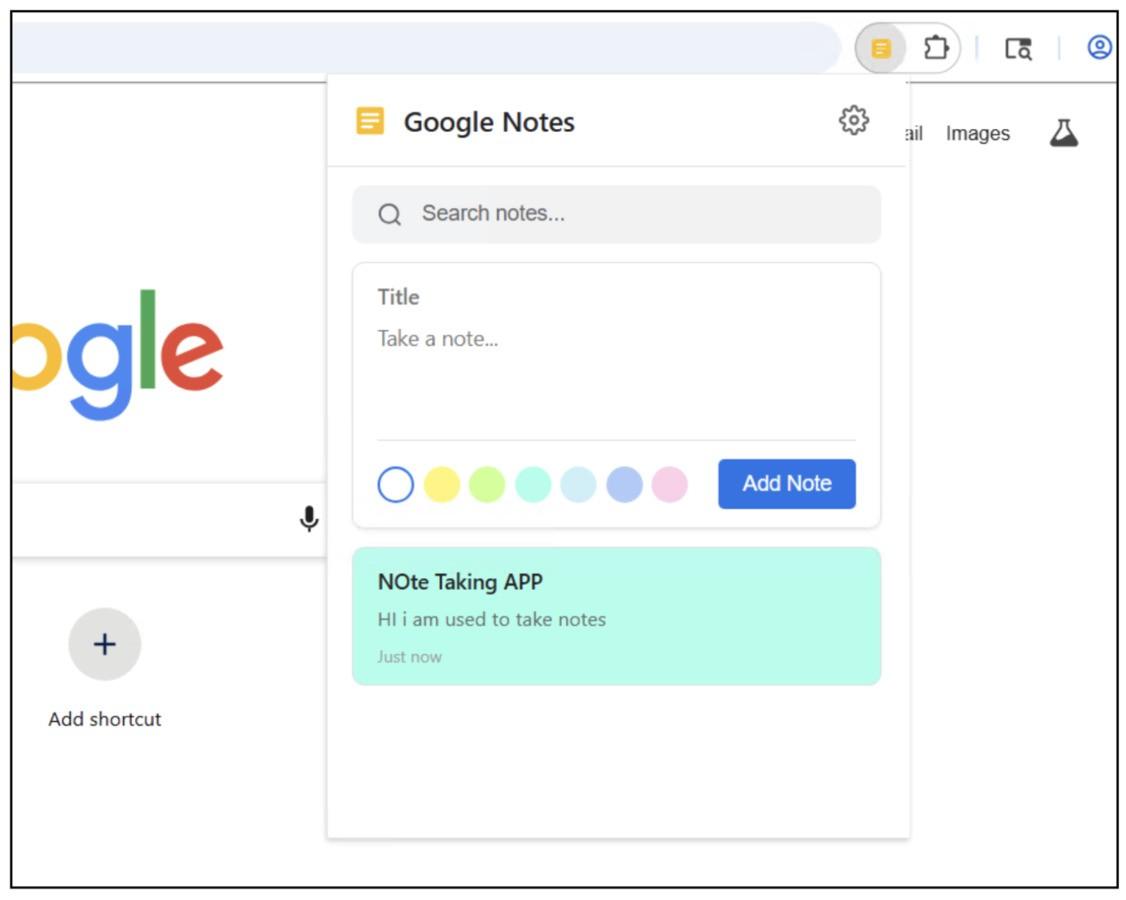Viewport: 1126px width, 900px height.
Task: Open the browser Extensions puzzle icon
Action: (x=936, y=48)
